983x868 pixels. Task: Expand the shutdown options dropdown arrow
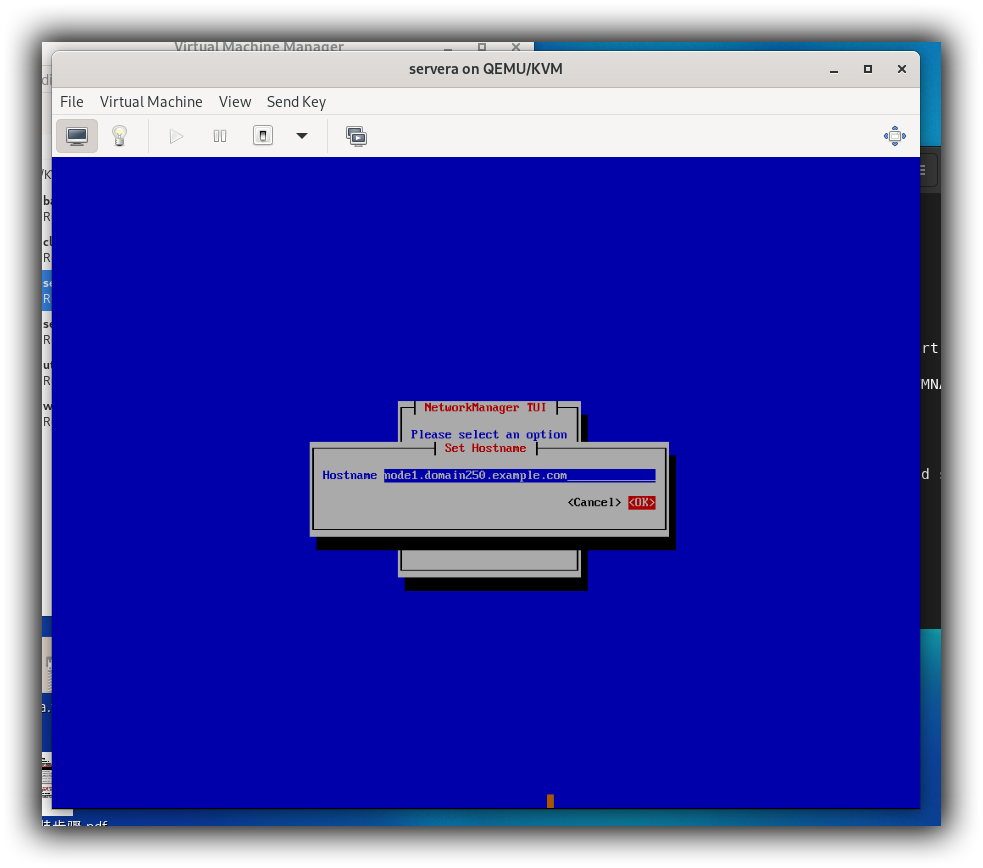[x=302, y=136]
